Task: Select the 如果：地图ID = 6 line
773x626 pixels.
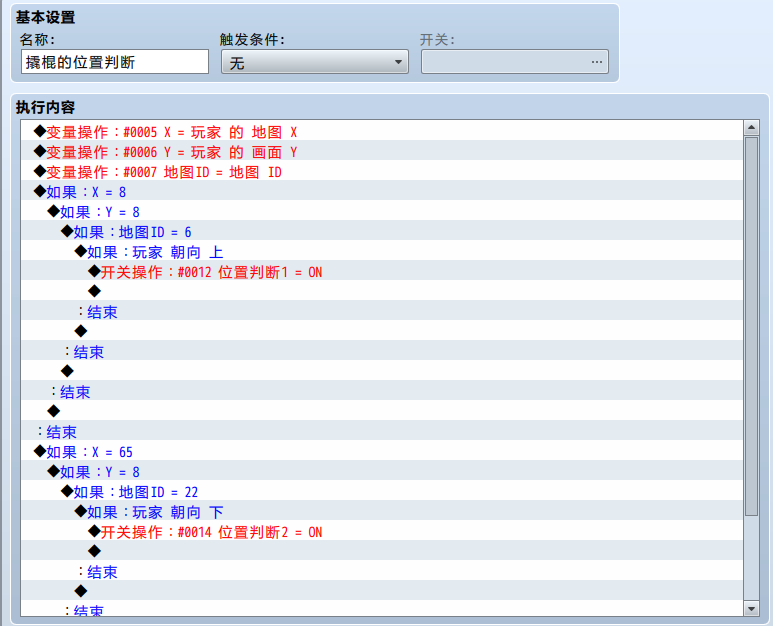Action: 382,231
